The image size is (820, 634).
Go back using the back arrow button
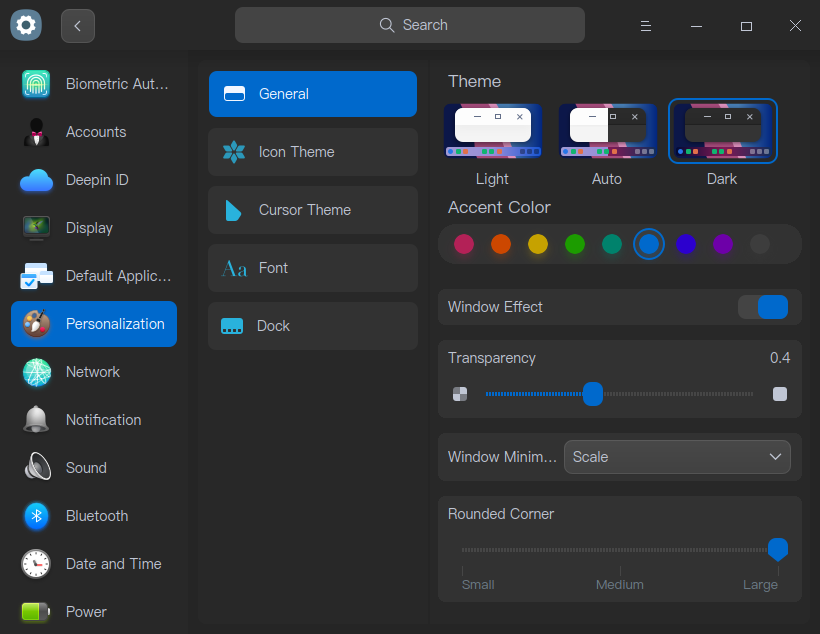[77, 25]
